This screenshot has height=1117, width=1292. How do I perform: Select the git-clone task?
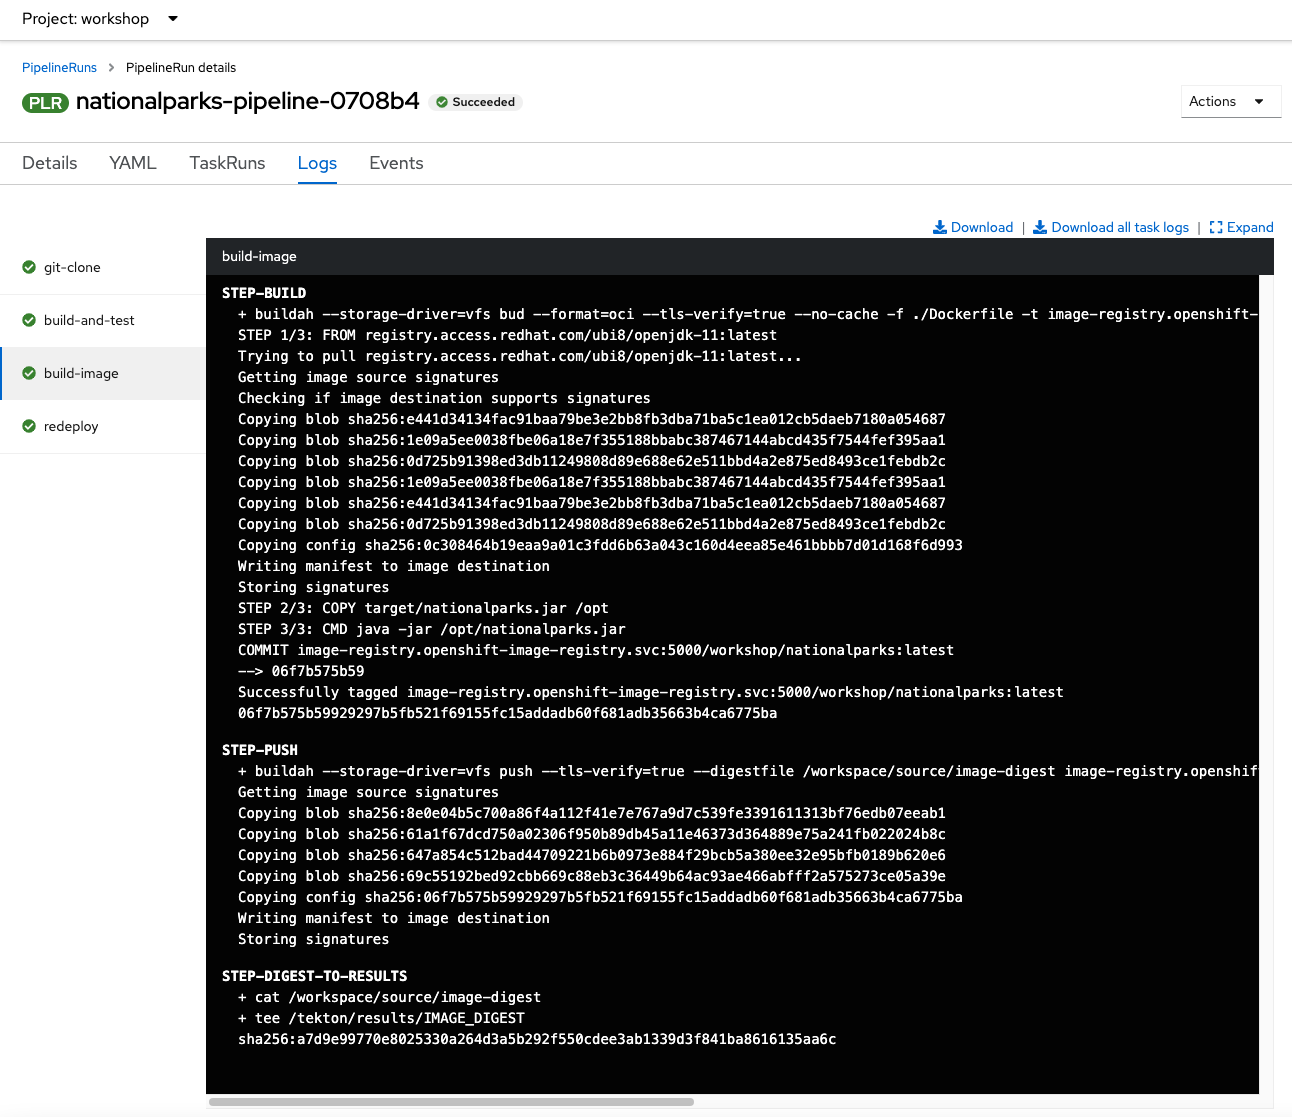102,267
